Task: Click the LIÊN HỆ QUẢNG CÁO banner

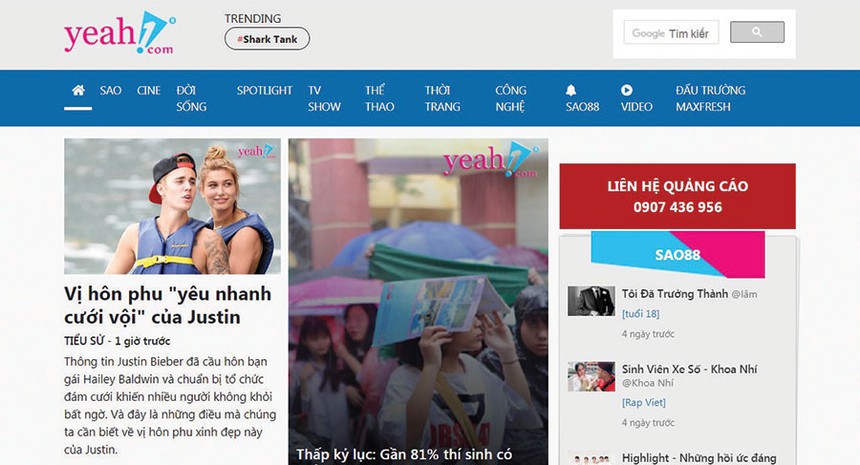Action: (x=677, y=196)
